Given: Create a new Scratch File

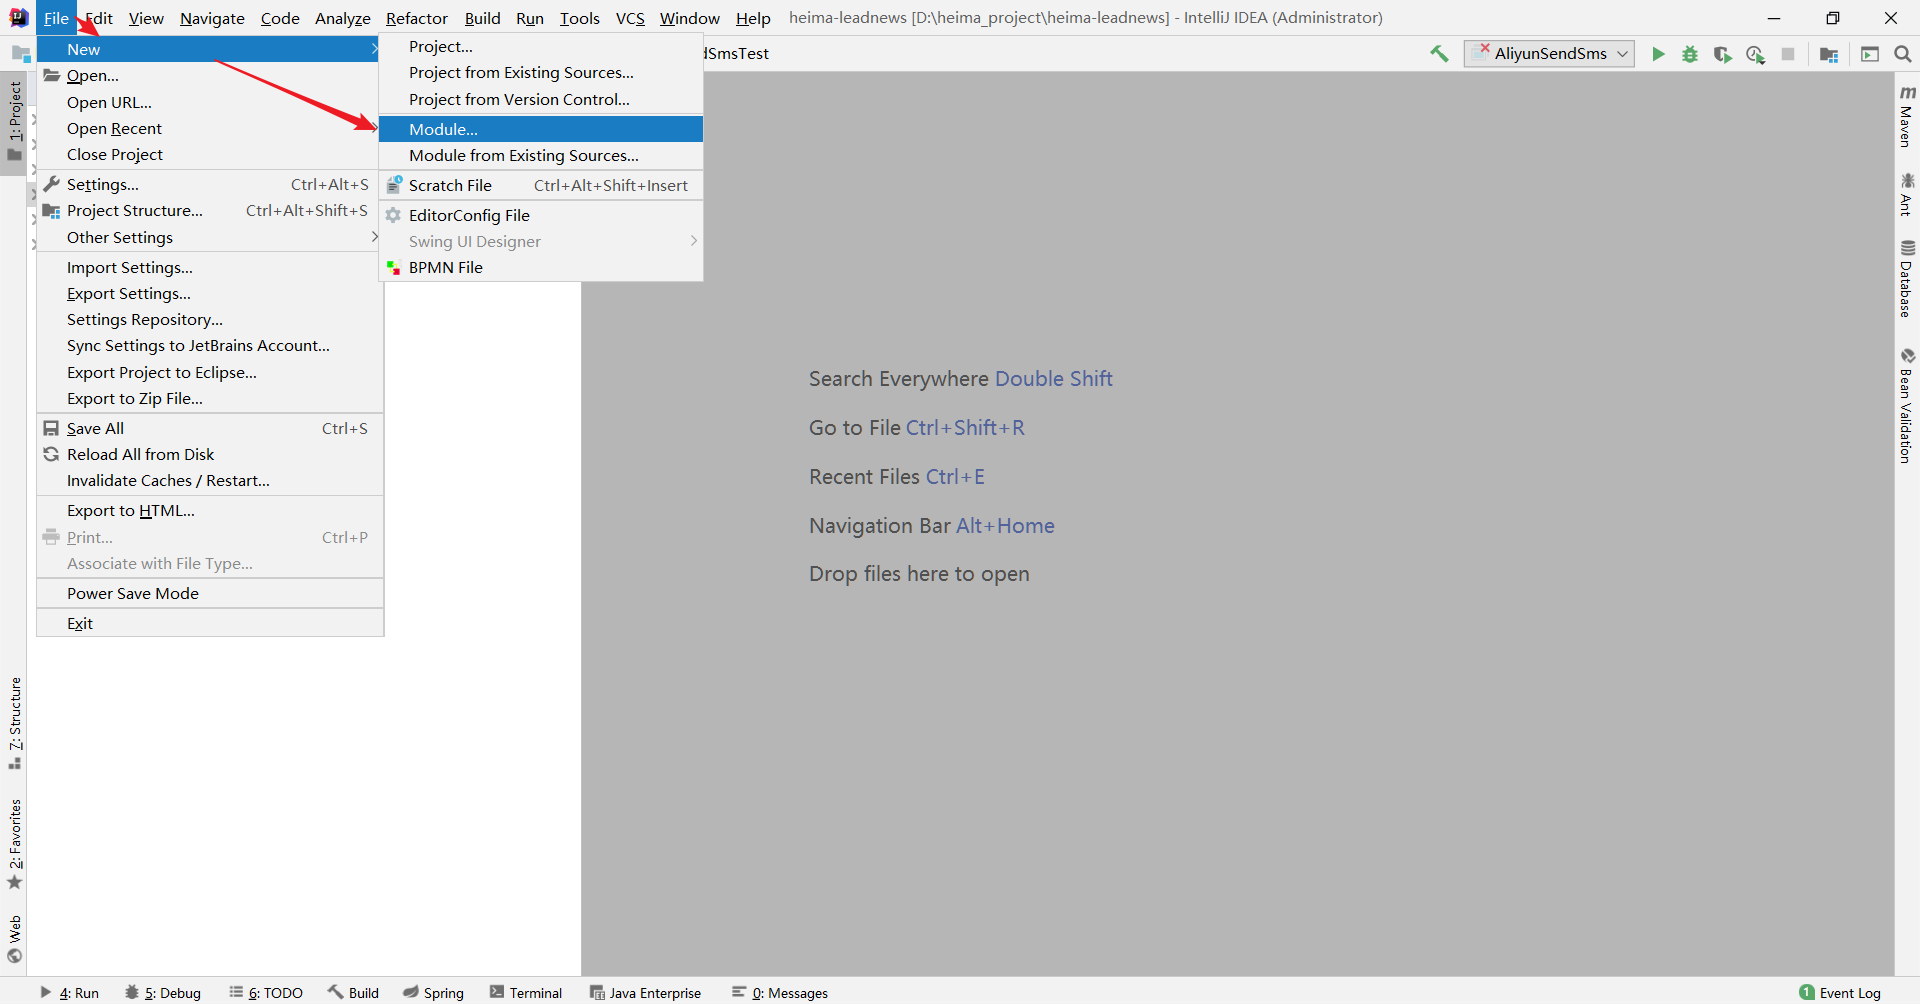Looking at the screenshot, I should [541, 185].
